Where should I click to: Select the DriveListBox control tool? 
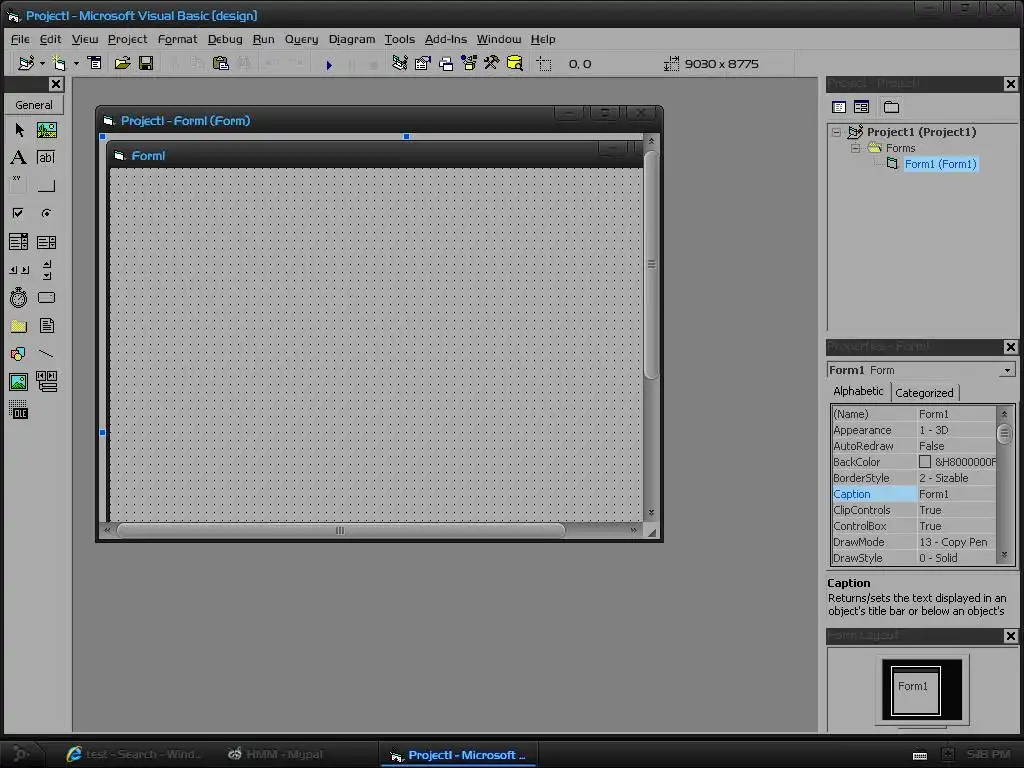(46, 298)
